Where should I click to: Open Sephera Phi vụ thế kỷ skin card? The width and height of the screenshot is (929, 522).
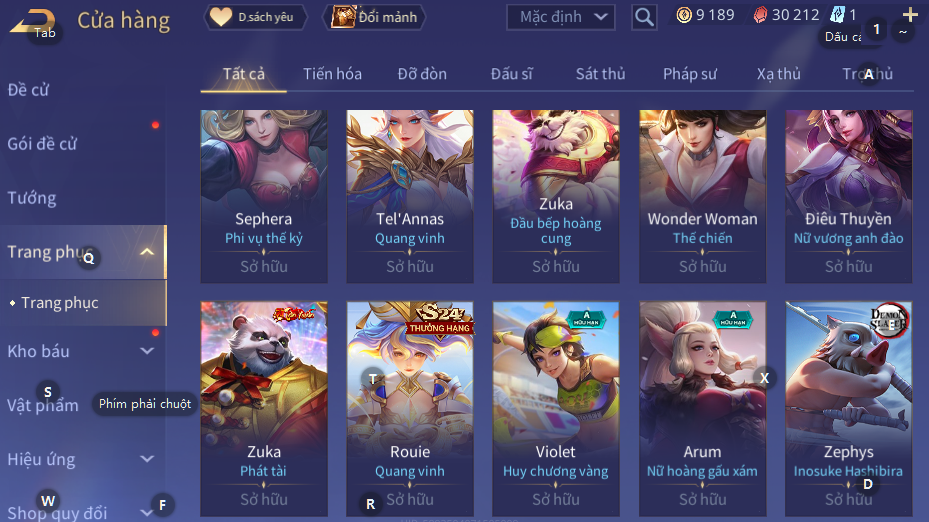264,196
